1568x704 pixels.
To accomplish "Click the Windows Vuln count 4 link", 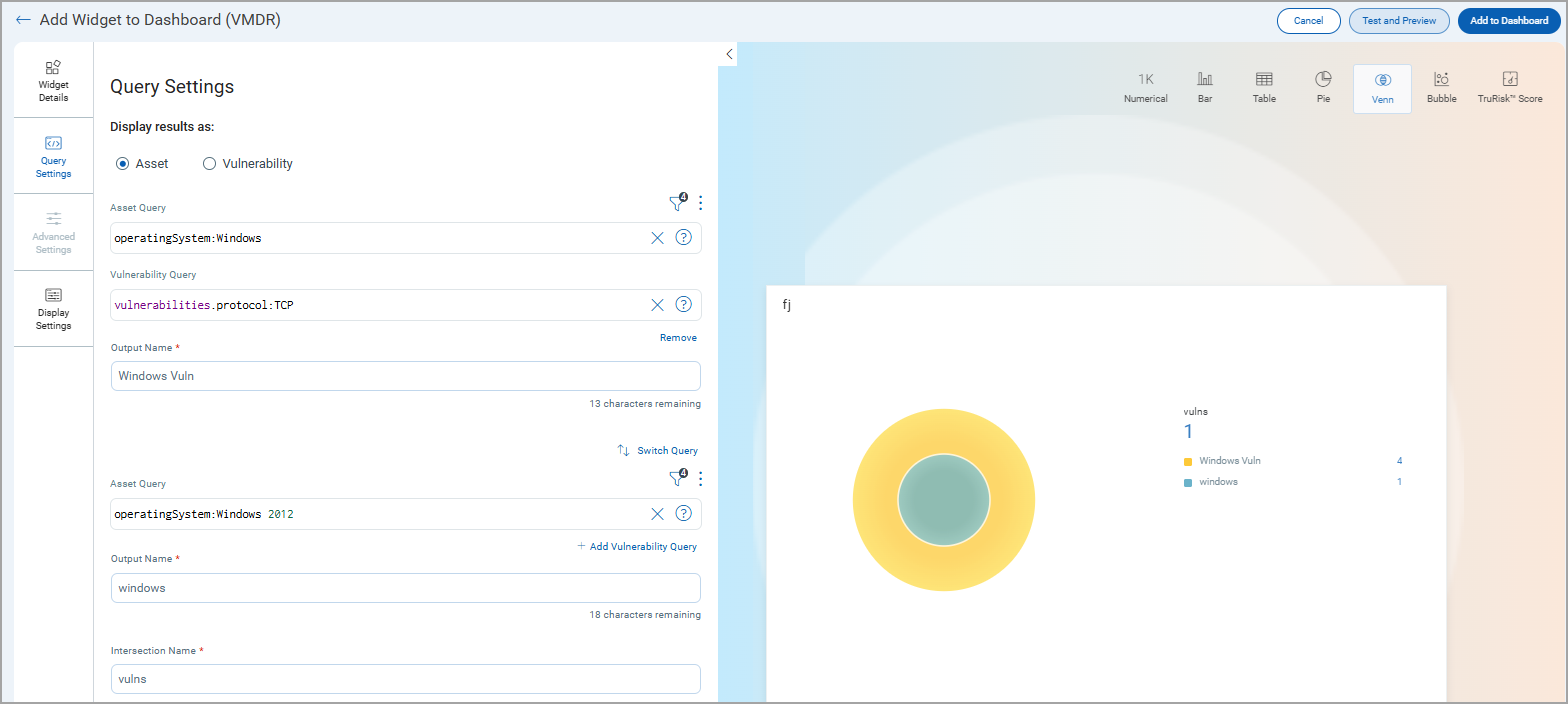I will pyautogui.click(x=1400, y=461).
